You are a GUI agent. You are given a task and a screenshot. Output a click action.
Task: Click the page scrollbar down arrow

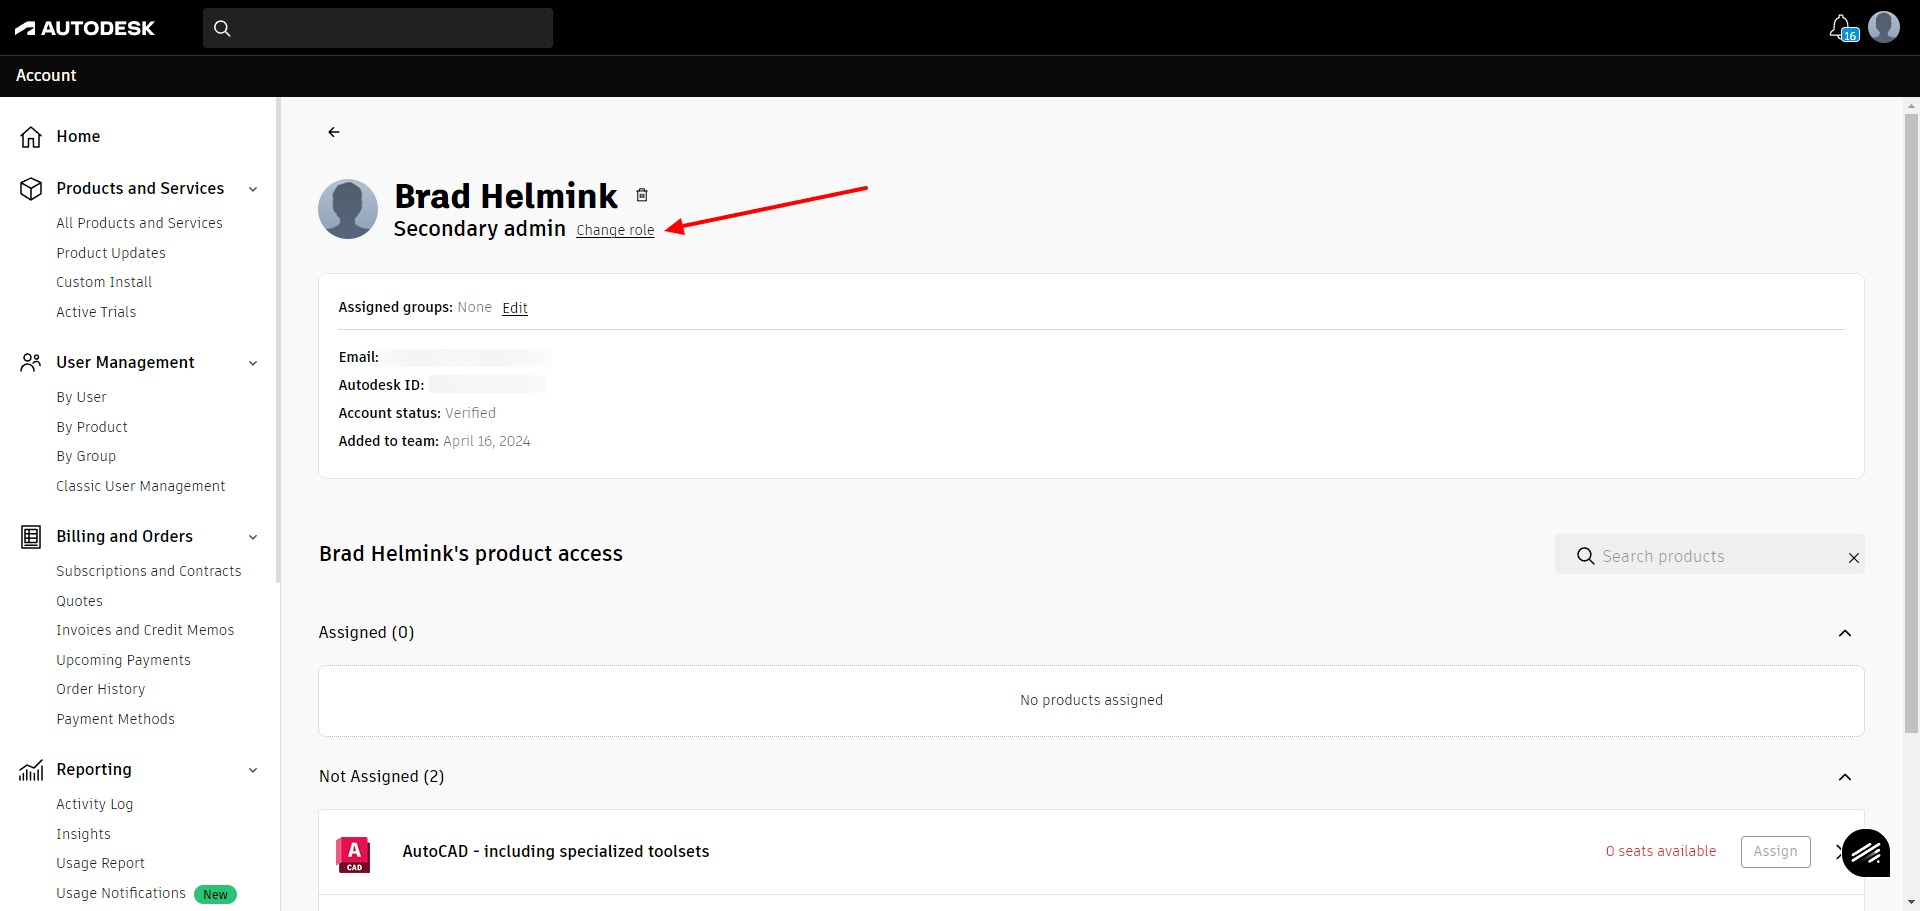coord(1911,903)
